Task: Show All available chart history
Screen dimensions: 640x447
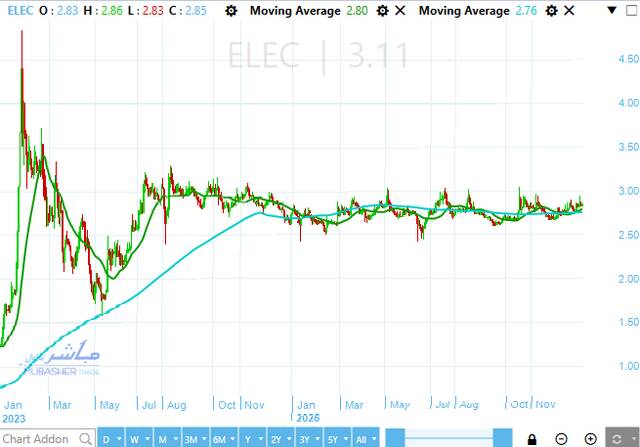Action: click(366, 438)
